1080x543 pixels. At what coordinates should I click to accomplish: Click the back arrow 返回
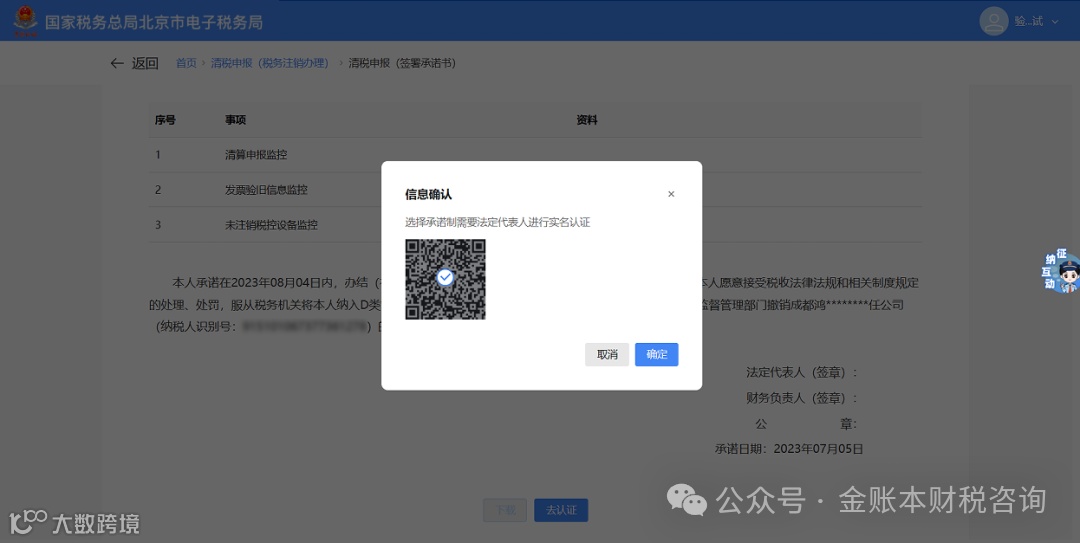pos(134,63)
